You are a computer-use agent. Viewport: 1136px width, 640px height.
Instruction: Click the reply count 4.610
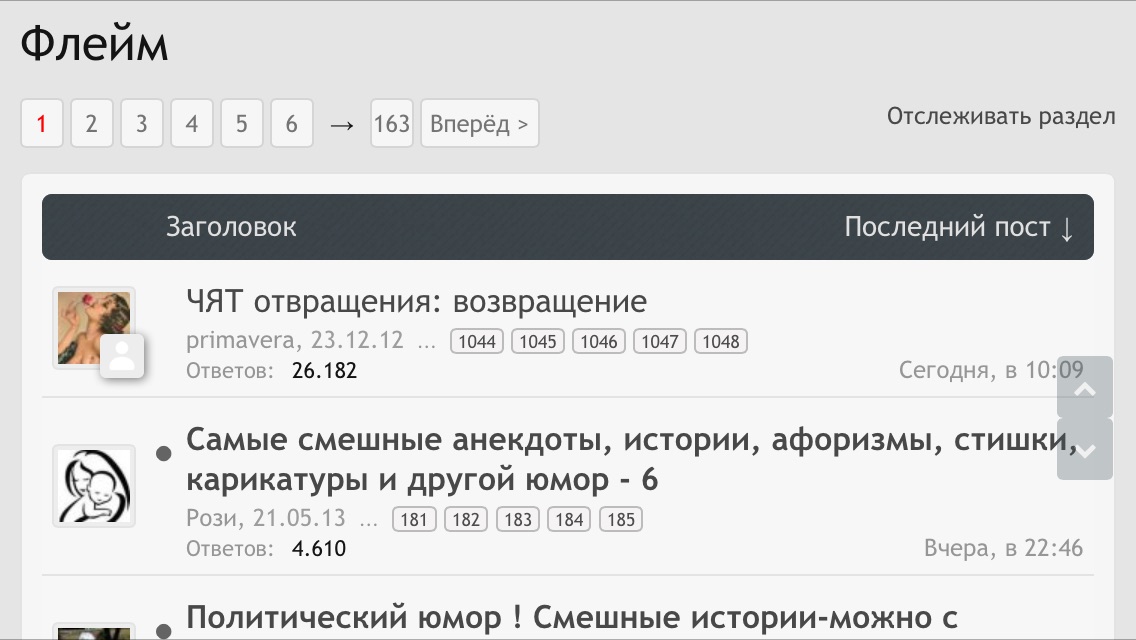[319, 549]
